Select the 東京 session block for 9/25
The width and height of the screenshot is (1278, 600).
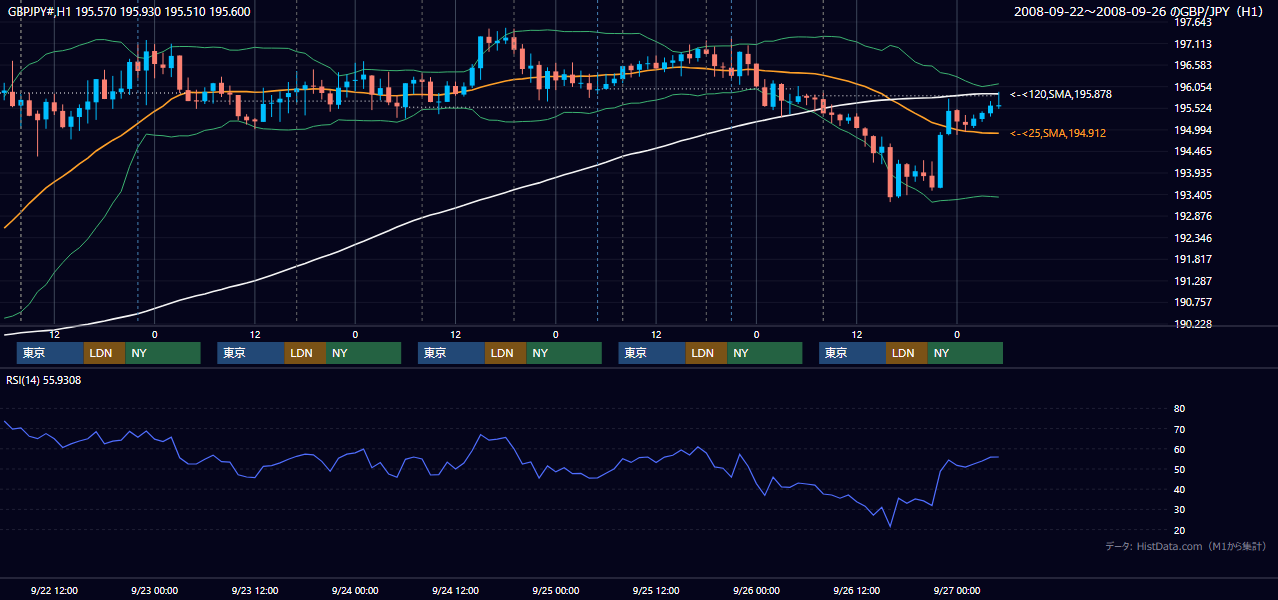(652, 353)
